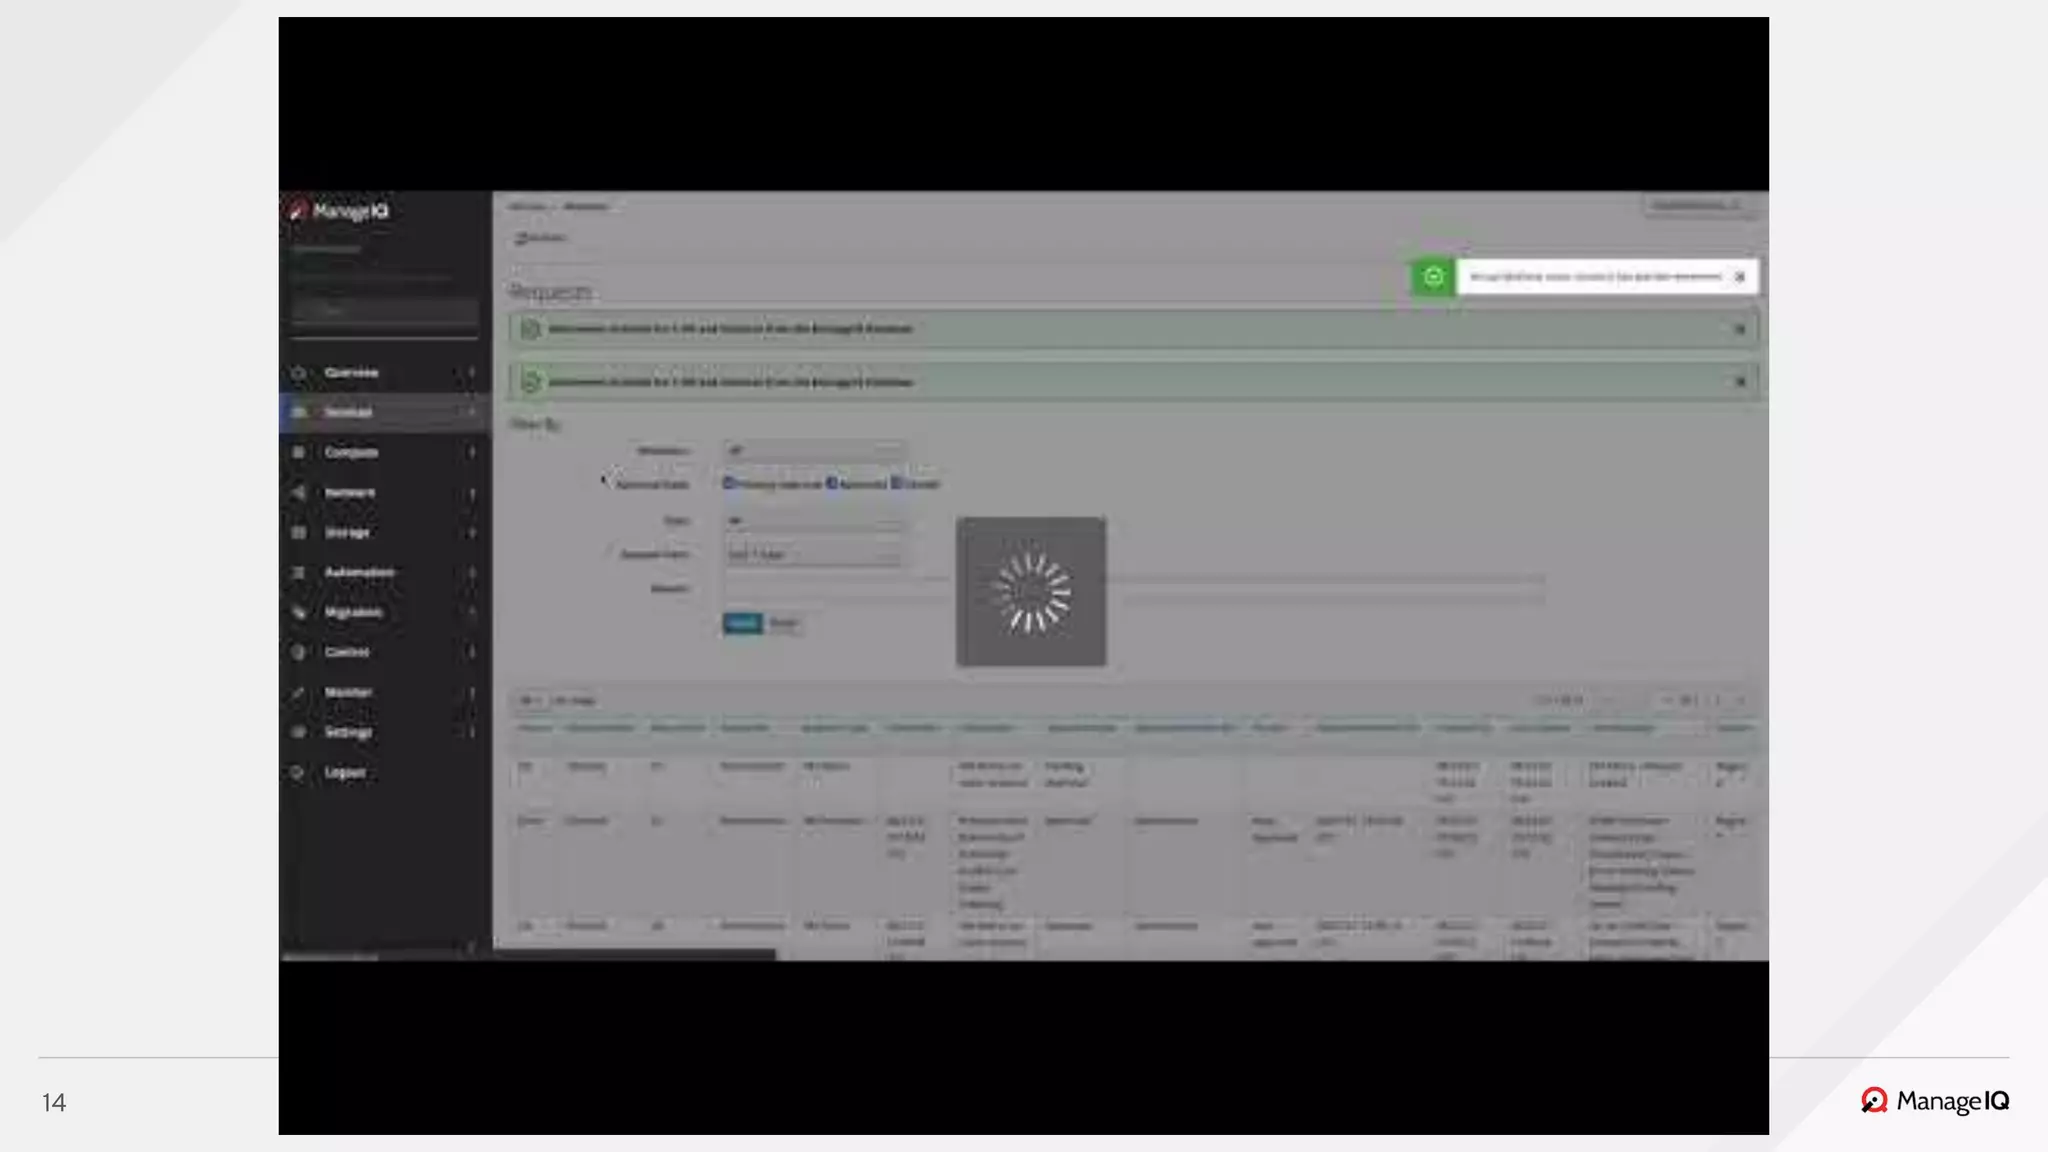Dismiss the white toast notification
The image size is (2048, 1152).
1740,277
